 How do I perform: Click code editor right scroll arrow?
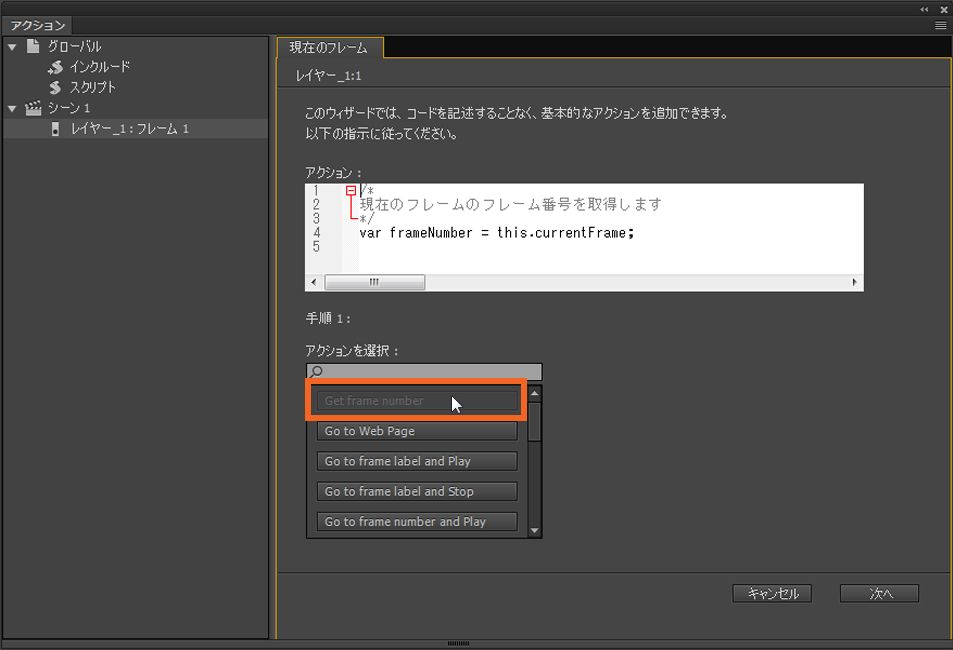click(x=855, y=282)
